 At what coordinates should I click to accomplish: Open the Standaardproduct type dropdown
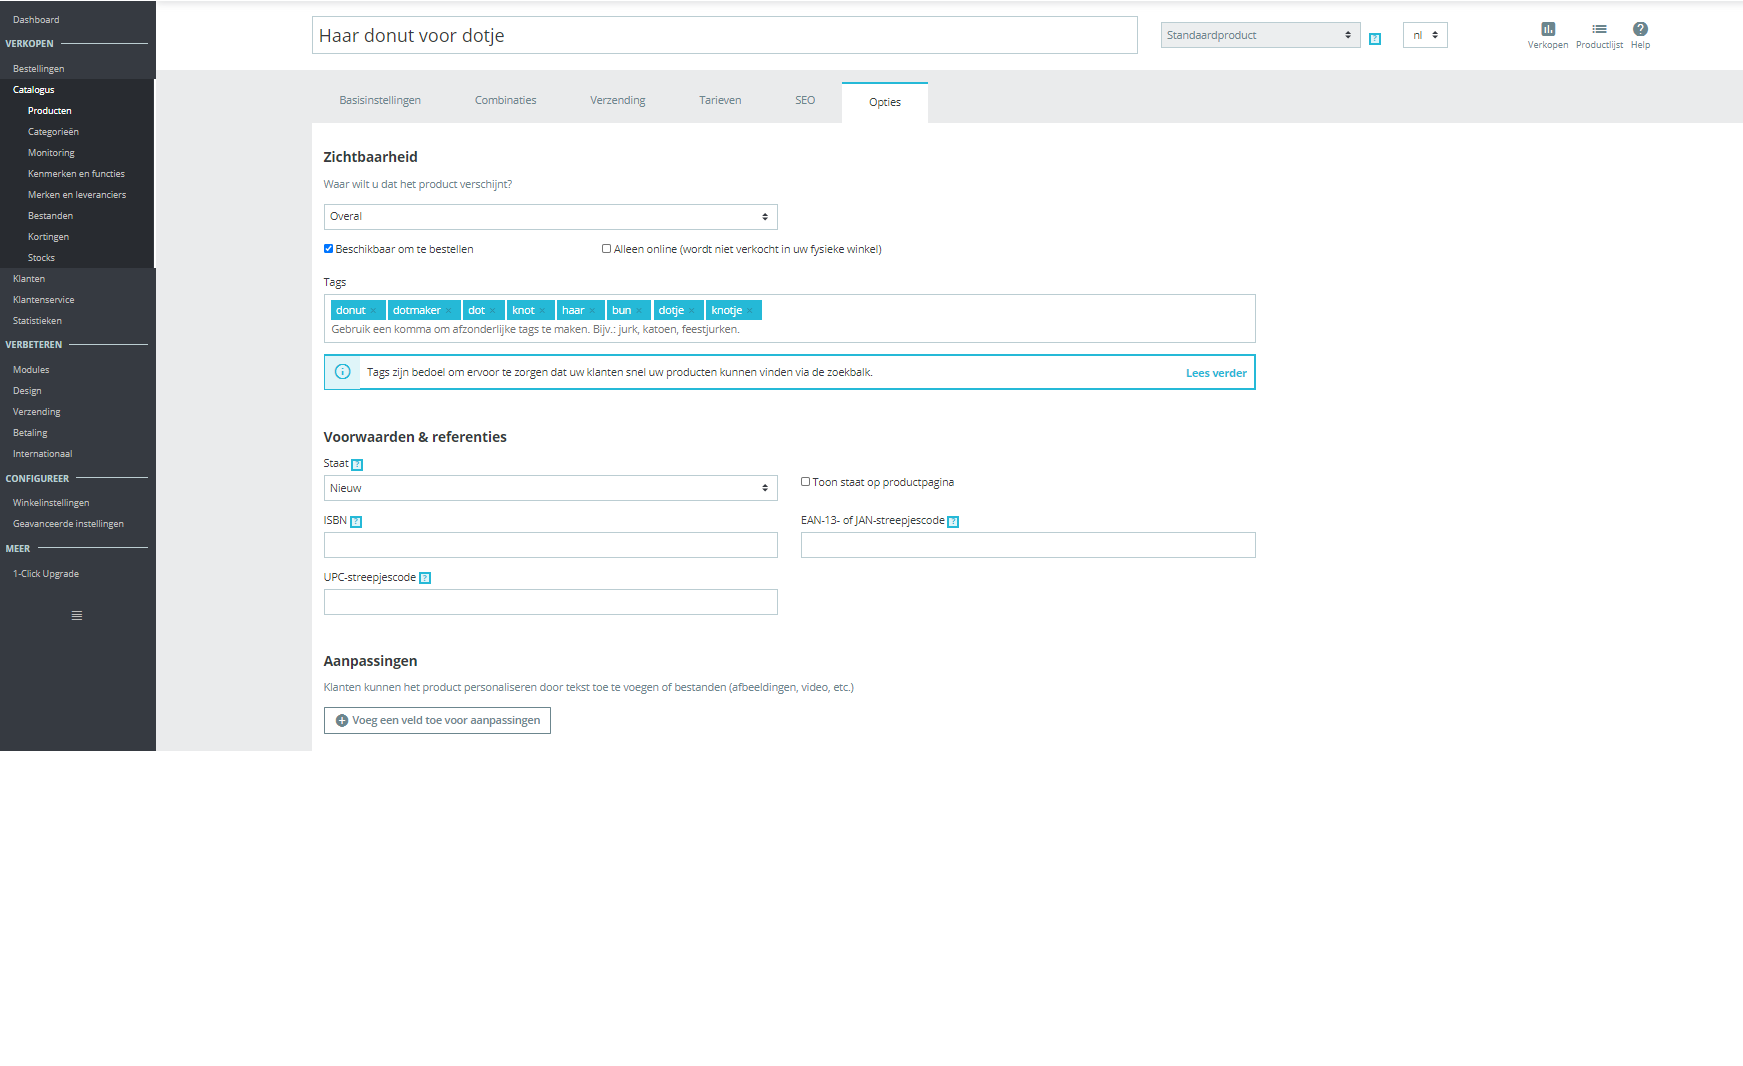coord(1260,35)
